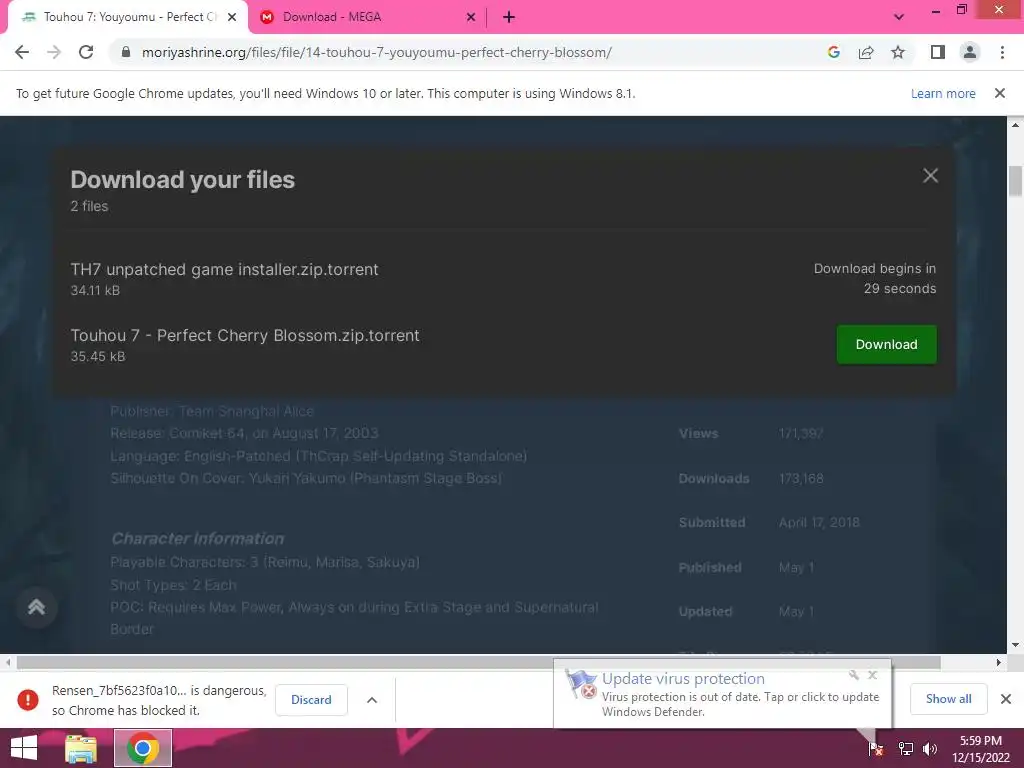1024x768 pixels.
Task: Expand download options caret for Rensen file
Action: tap(372, 700)
